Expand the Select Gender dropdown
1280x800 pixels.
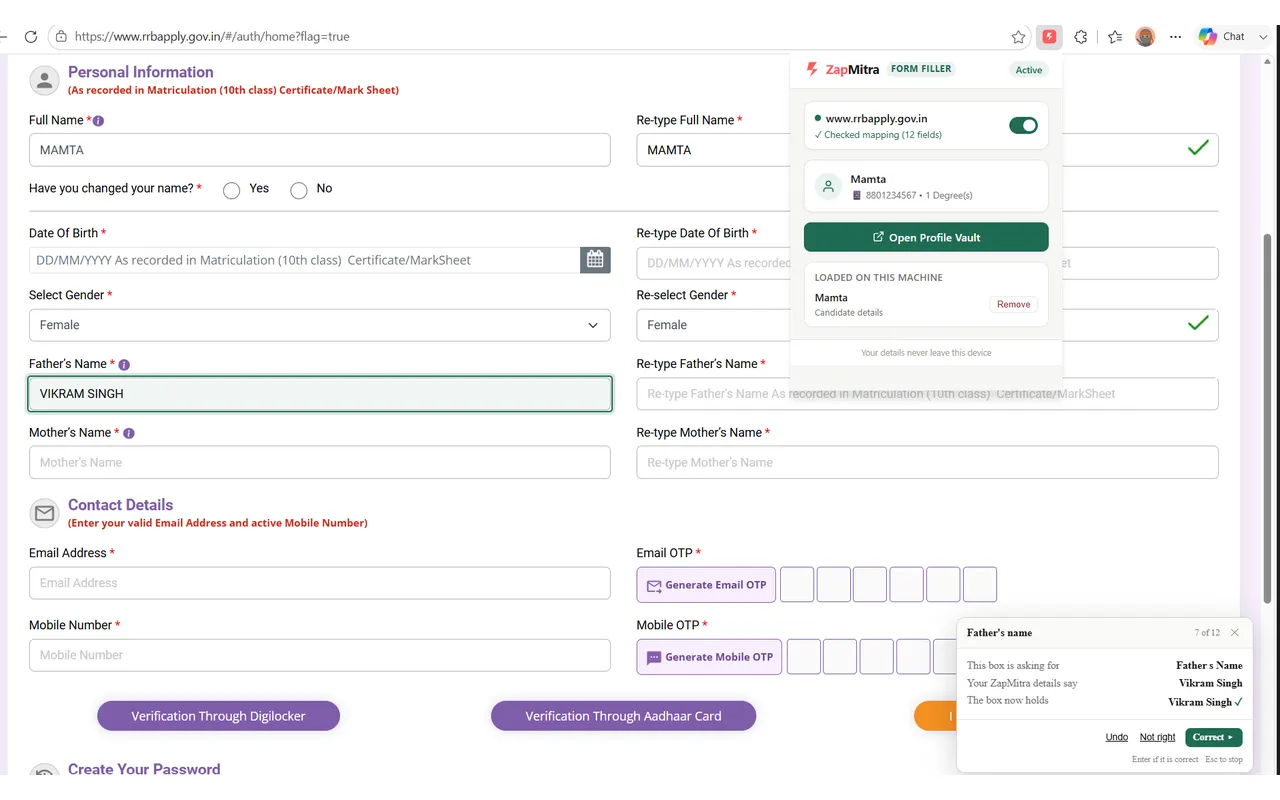click(x=320, y=325)
